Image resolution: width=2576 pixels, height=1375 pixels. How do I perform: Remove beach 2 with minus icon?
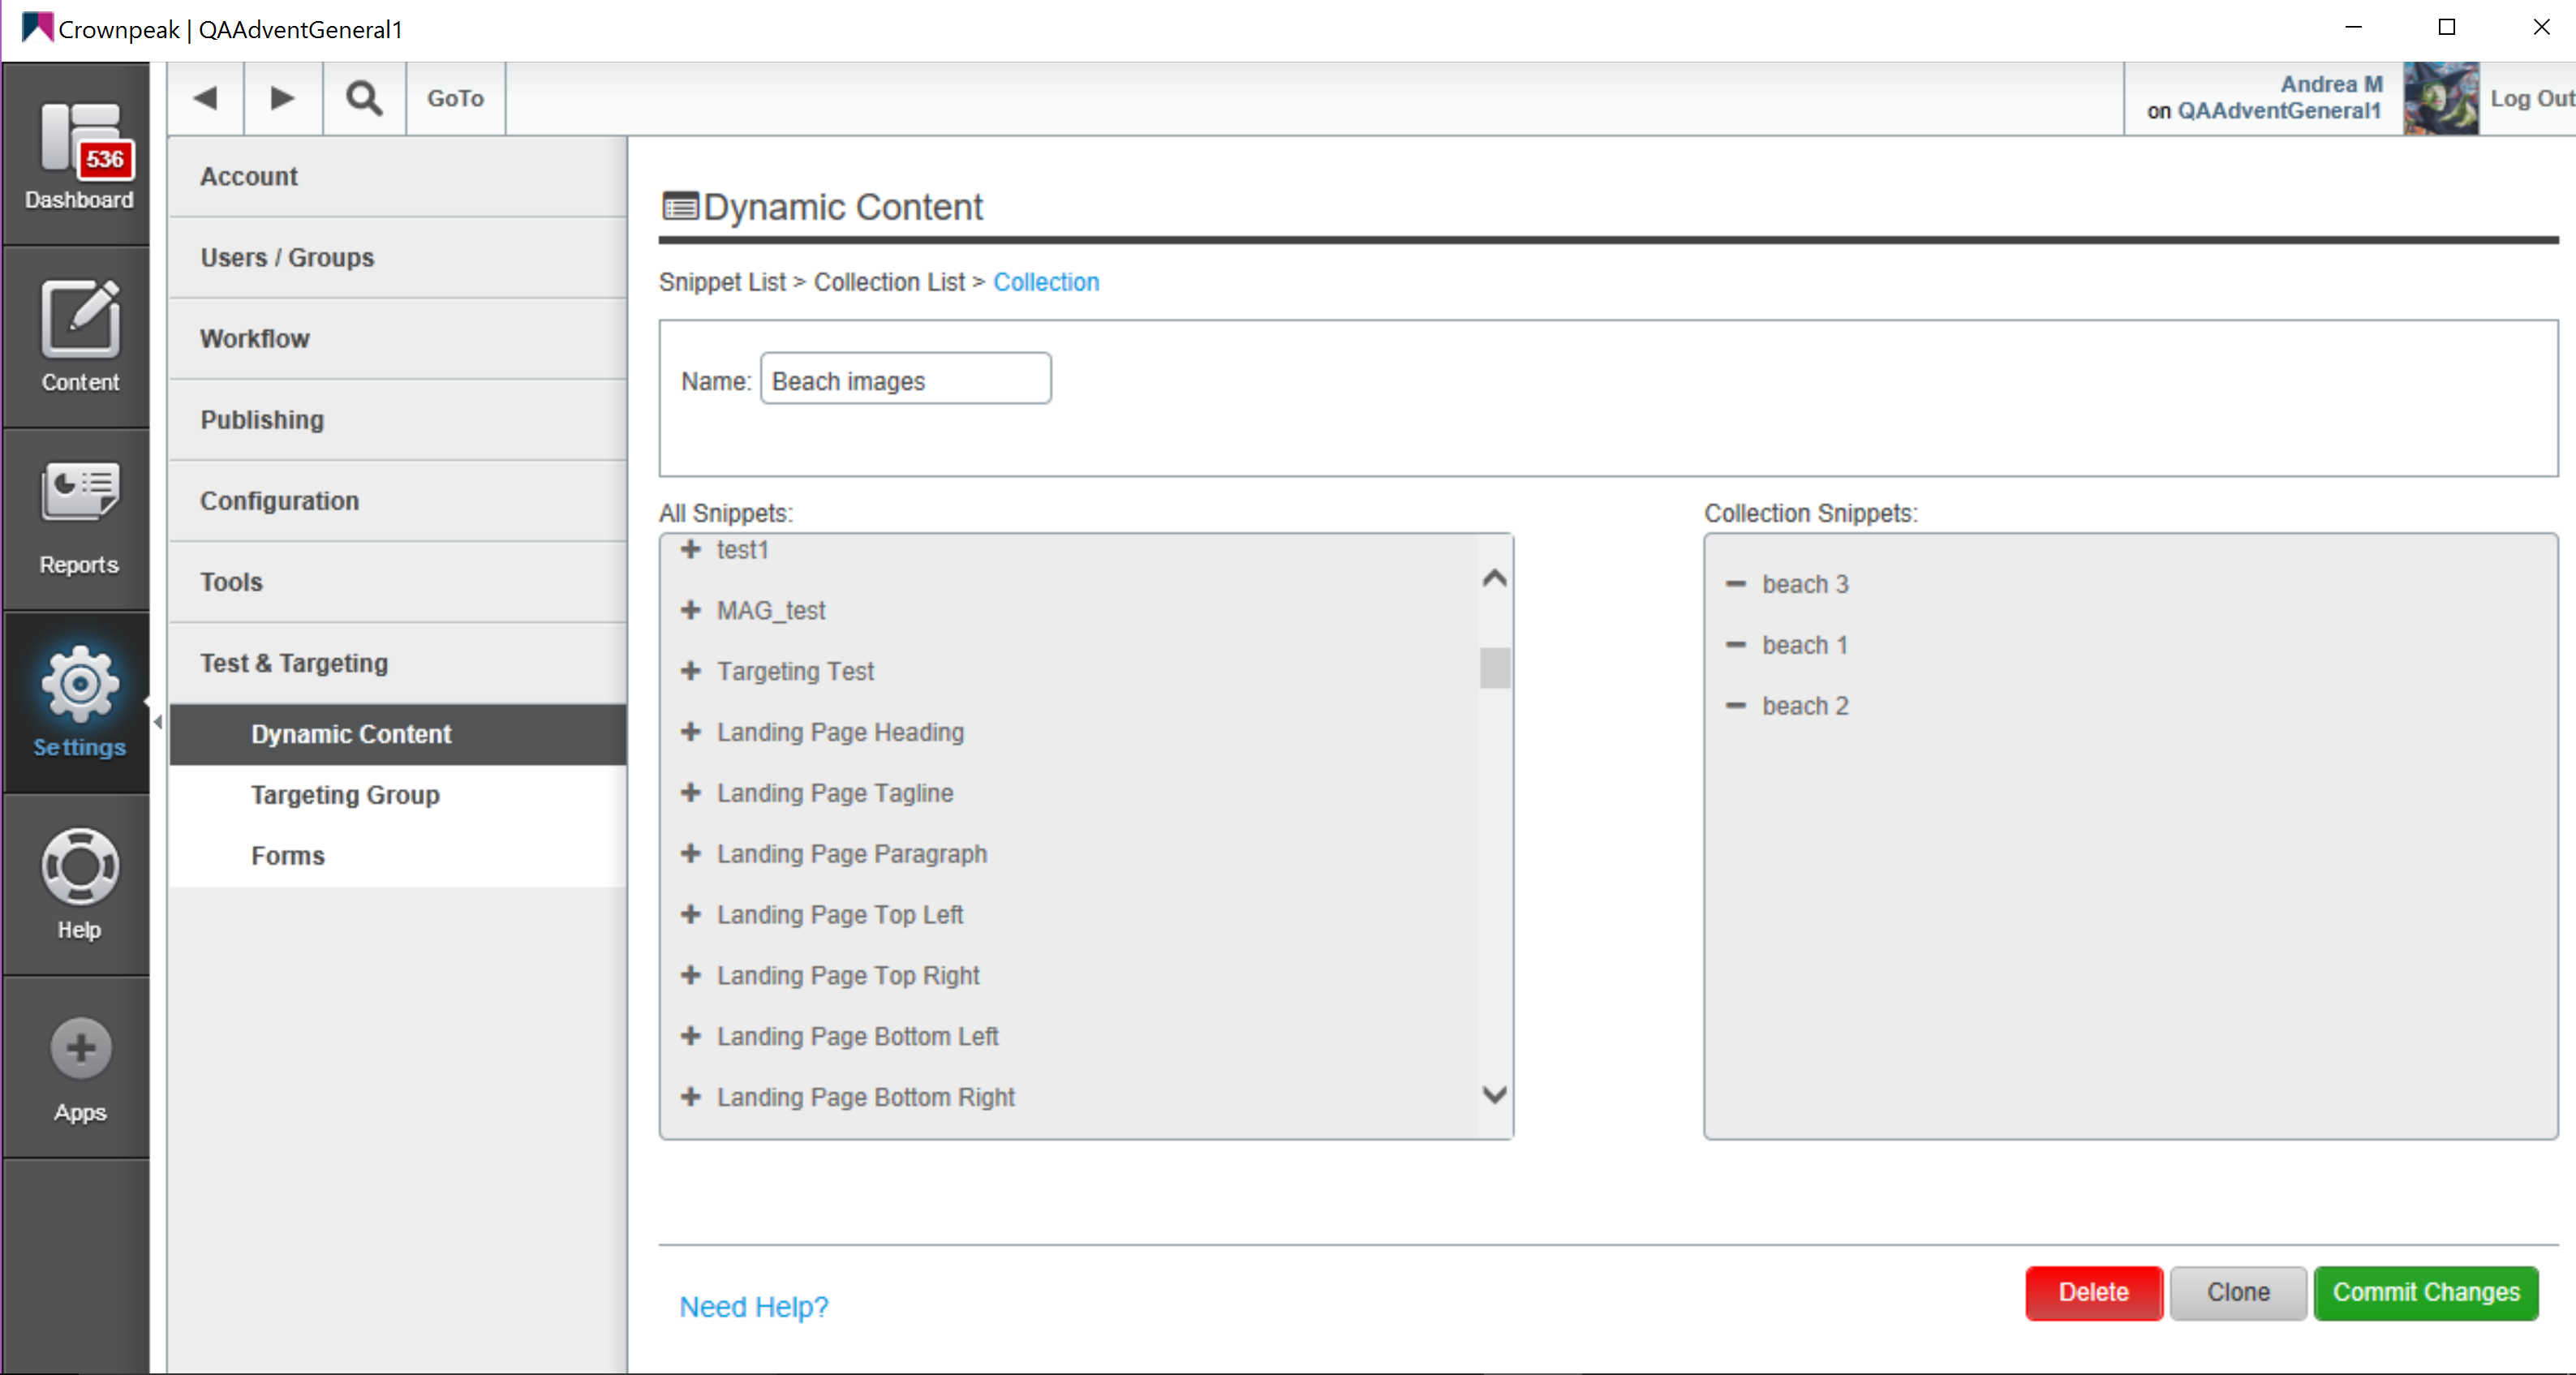(1736, 706)
